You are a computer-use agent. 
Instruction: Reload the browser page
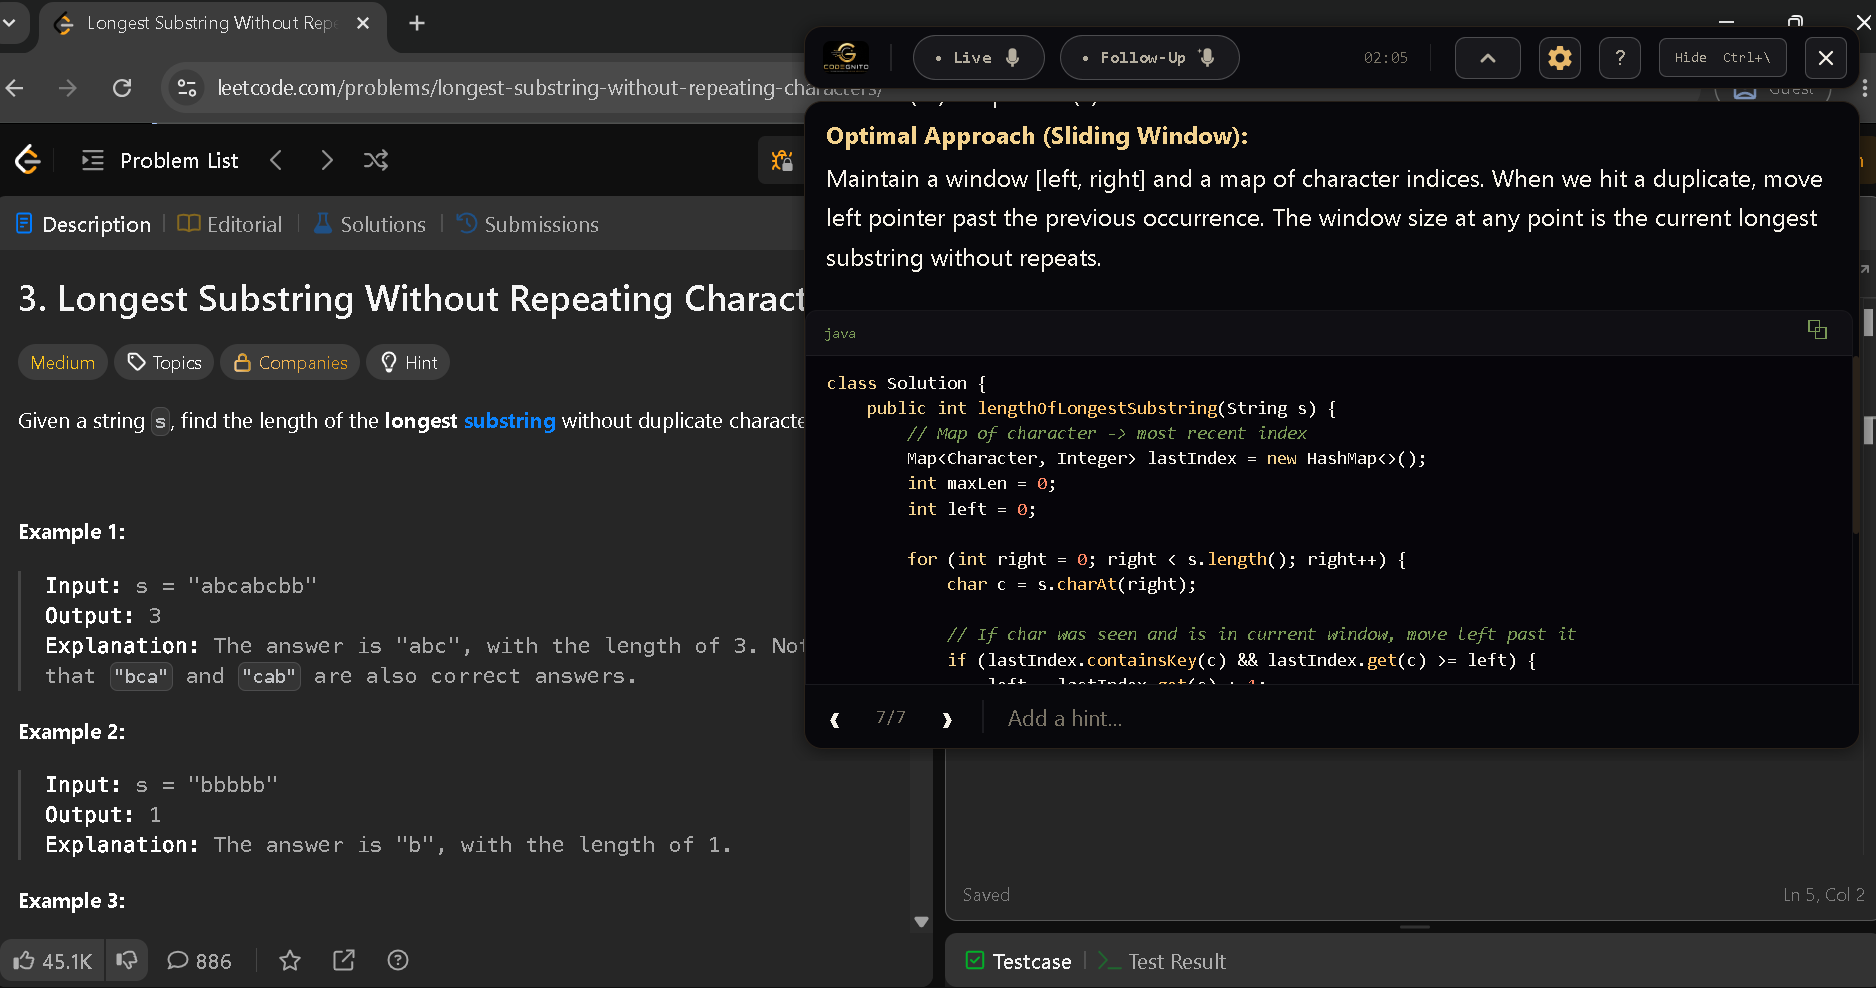(122, 88)
